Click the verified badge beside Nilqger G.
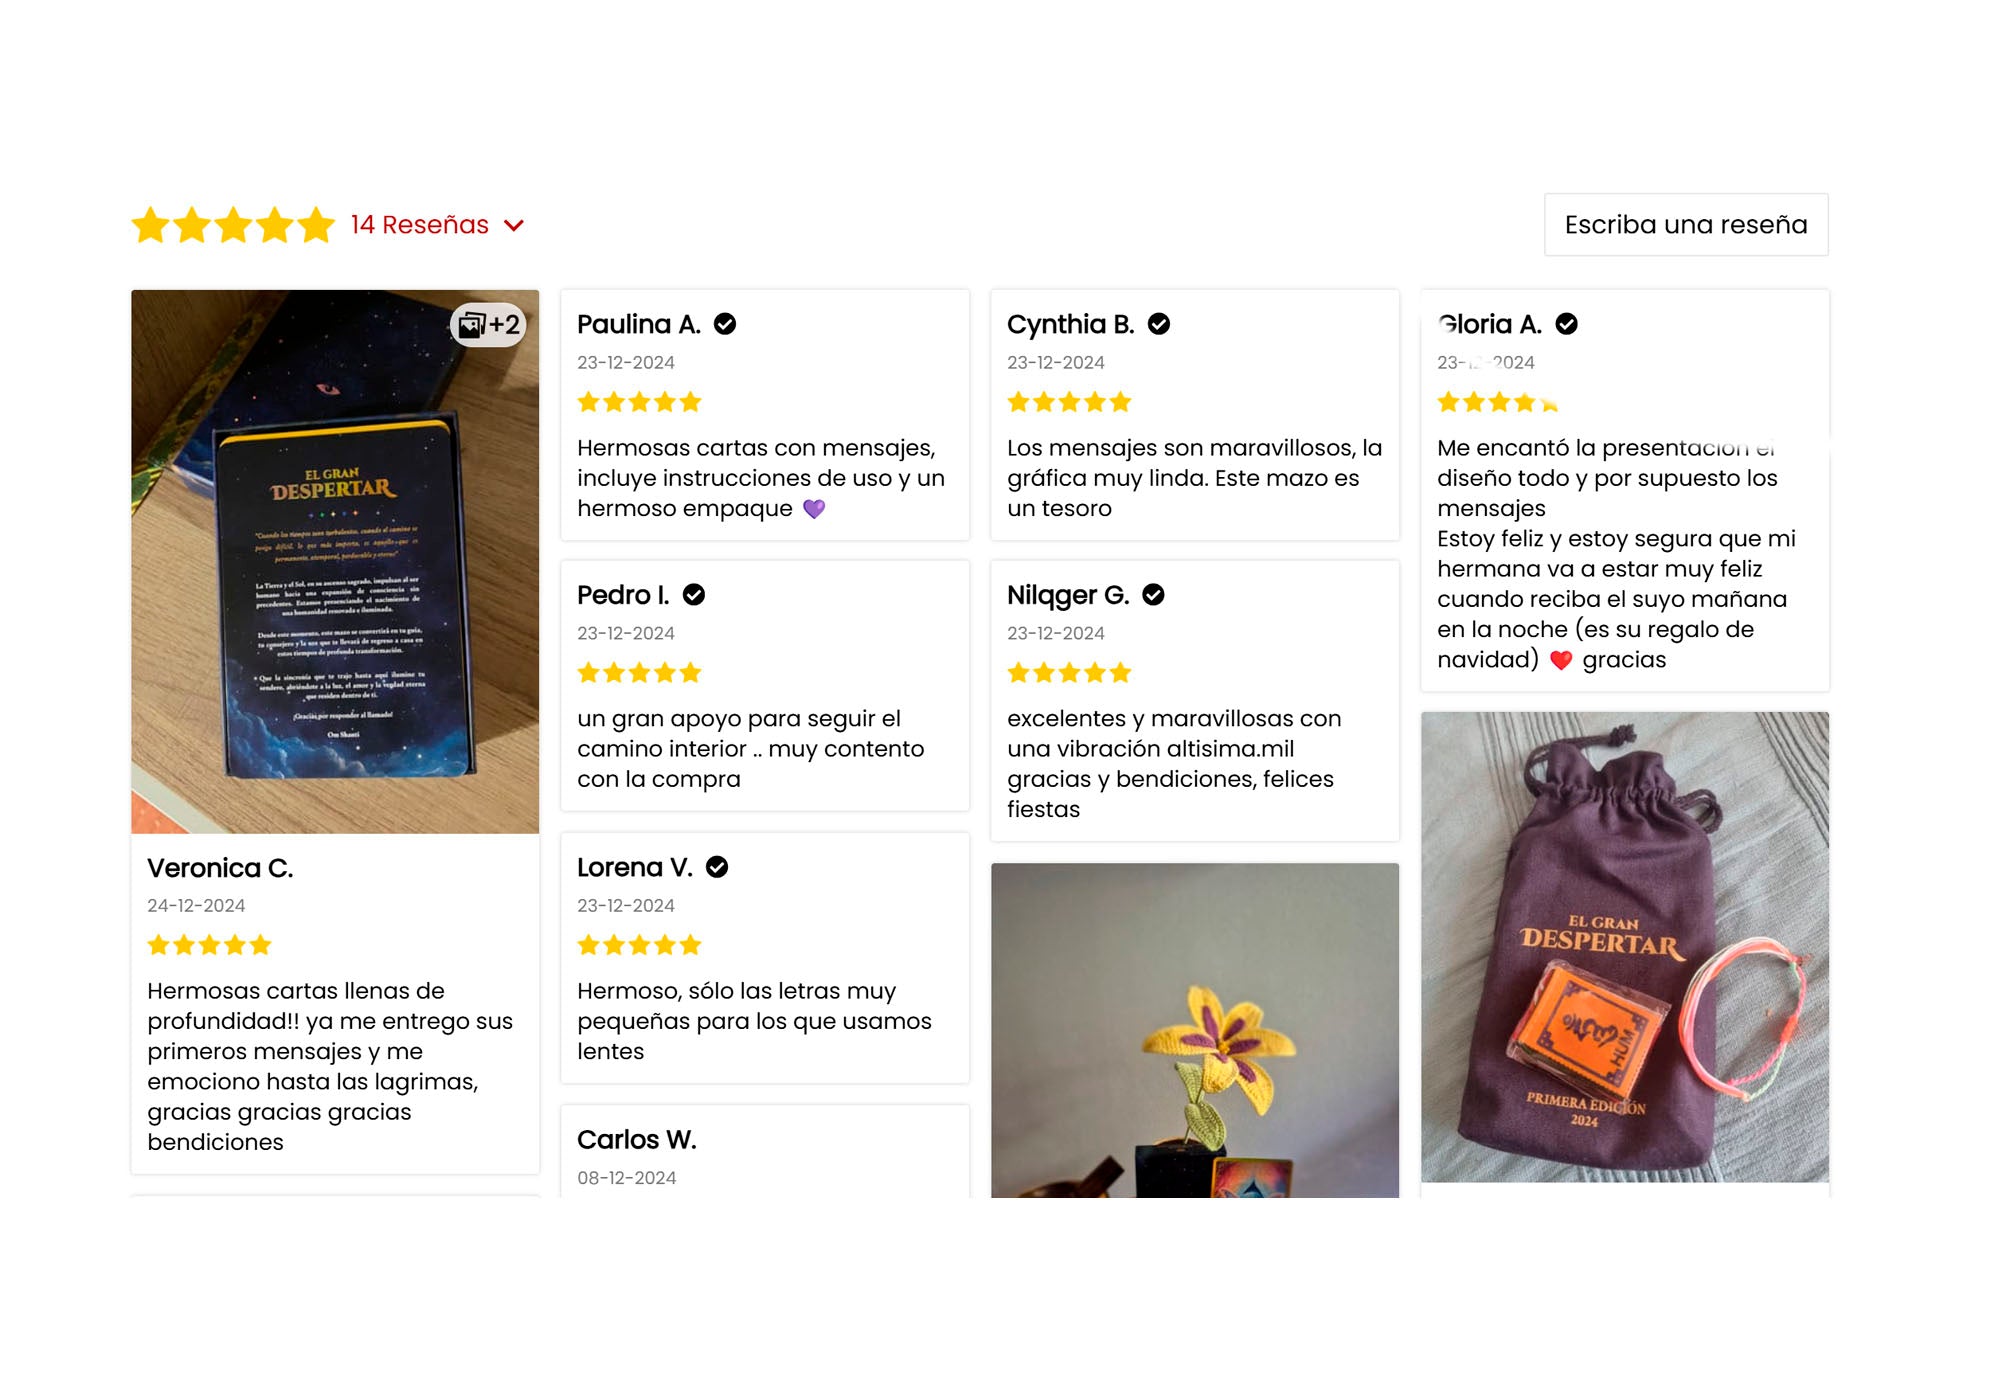The image size is (2000, 1400). (1153, 595)
